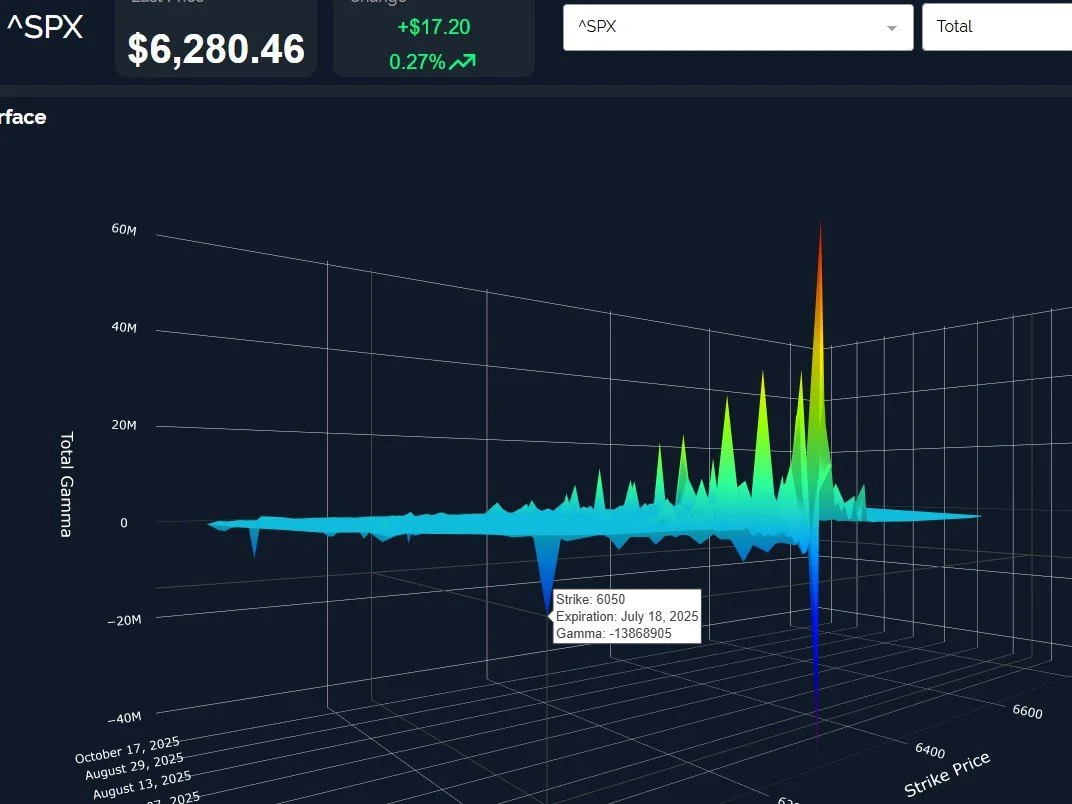The width and height of the screenshot is (1072, 804).
Task: Open the Total gamma type dropdown
Action: pyautogui.click(x=997, y=27)
